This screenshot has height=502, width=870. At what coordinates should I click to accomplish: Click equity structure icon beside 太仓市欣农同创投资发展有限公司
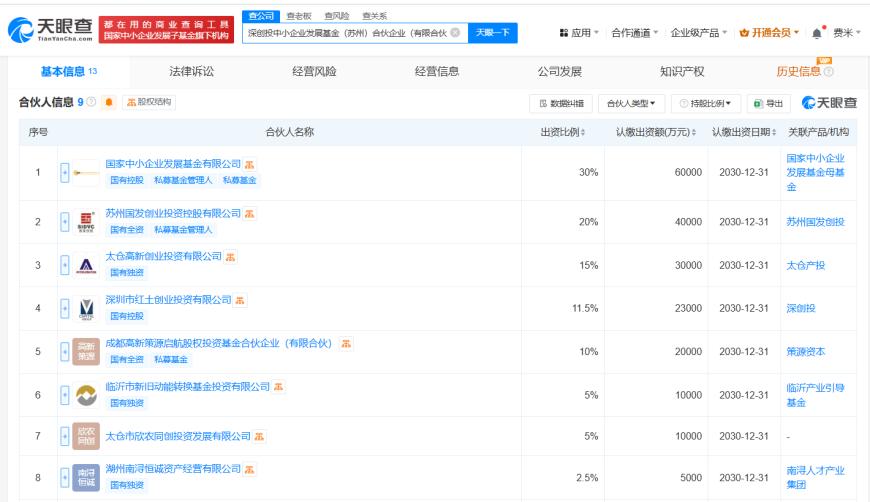pyautogui.click(x=259, y=437)
